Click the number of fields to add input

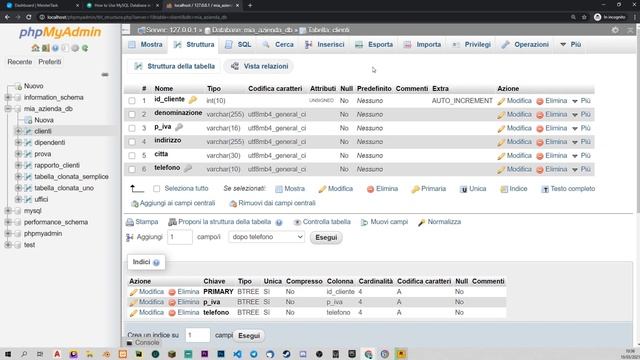coord(180,237)
